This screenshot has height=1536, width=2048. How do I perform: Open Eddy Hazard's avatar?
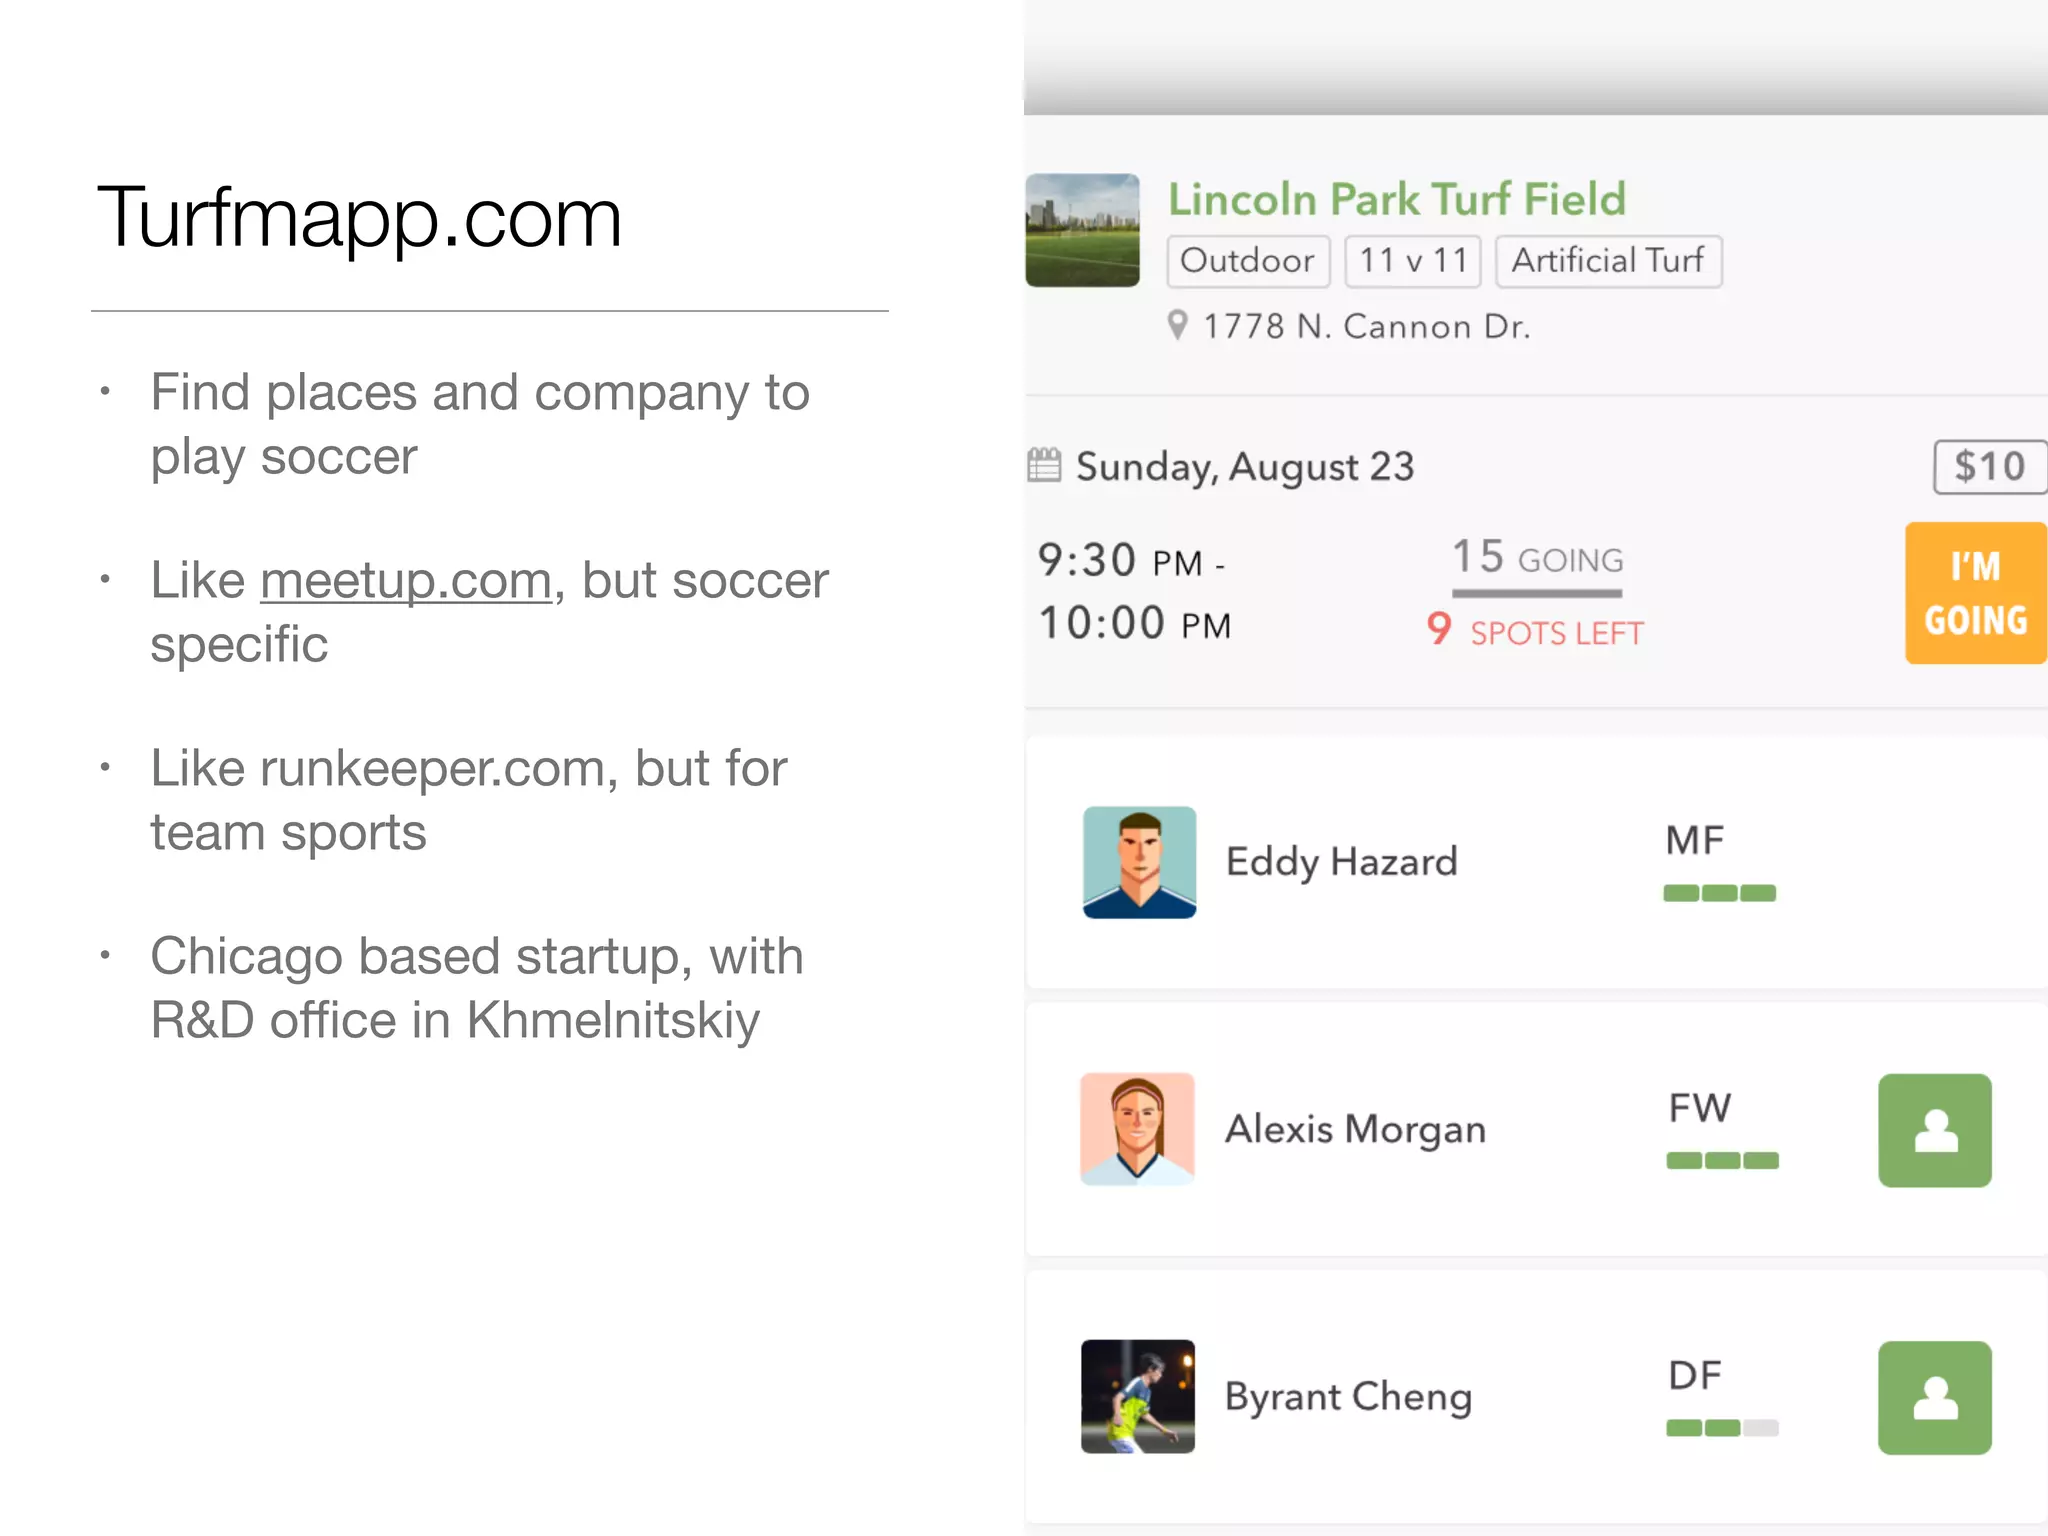click(x=1139, y=862)
